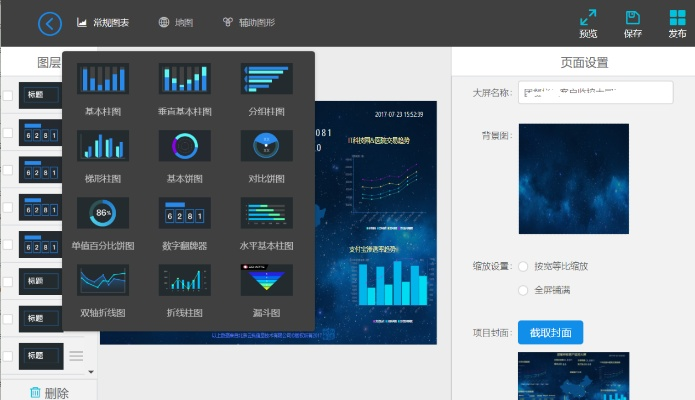The image size is (695, 400).
Task: Click the 截取封面 capture cover button
Action: 550,333
